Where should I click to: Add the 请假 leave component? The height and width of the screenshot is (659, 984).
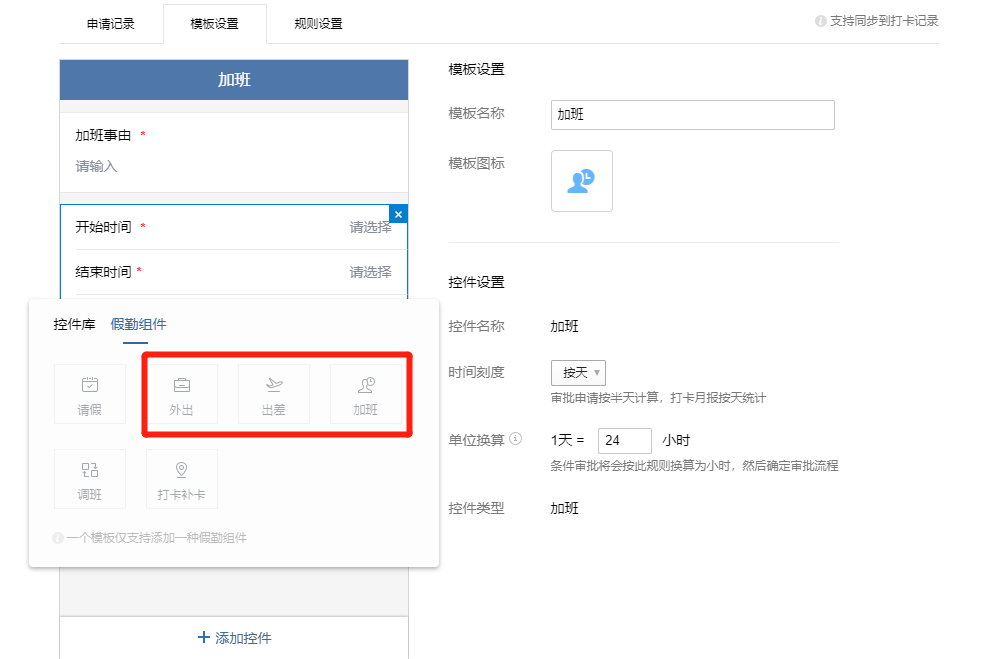point(90,394)
